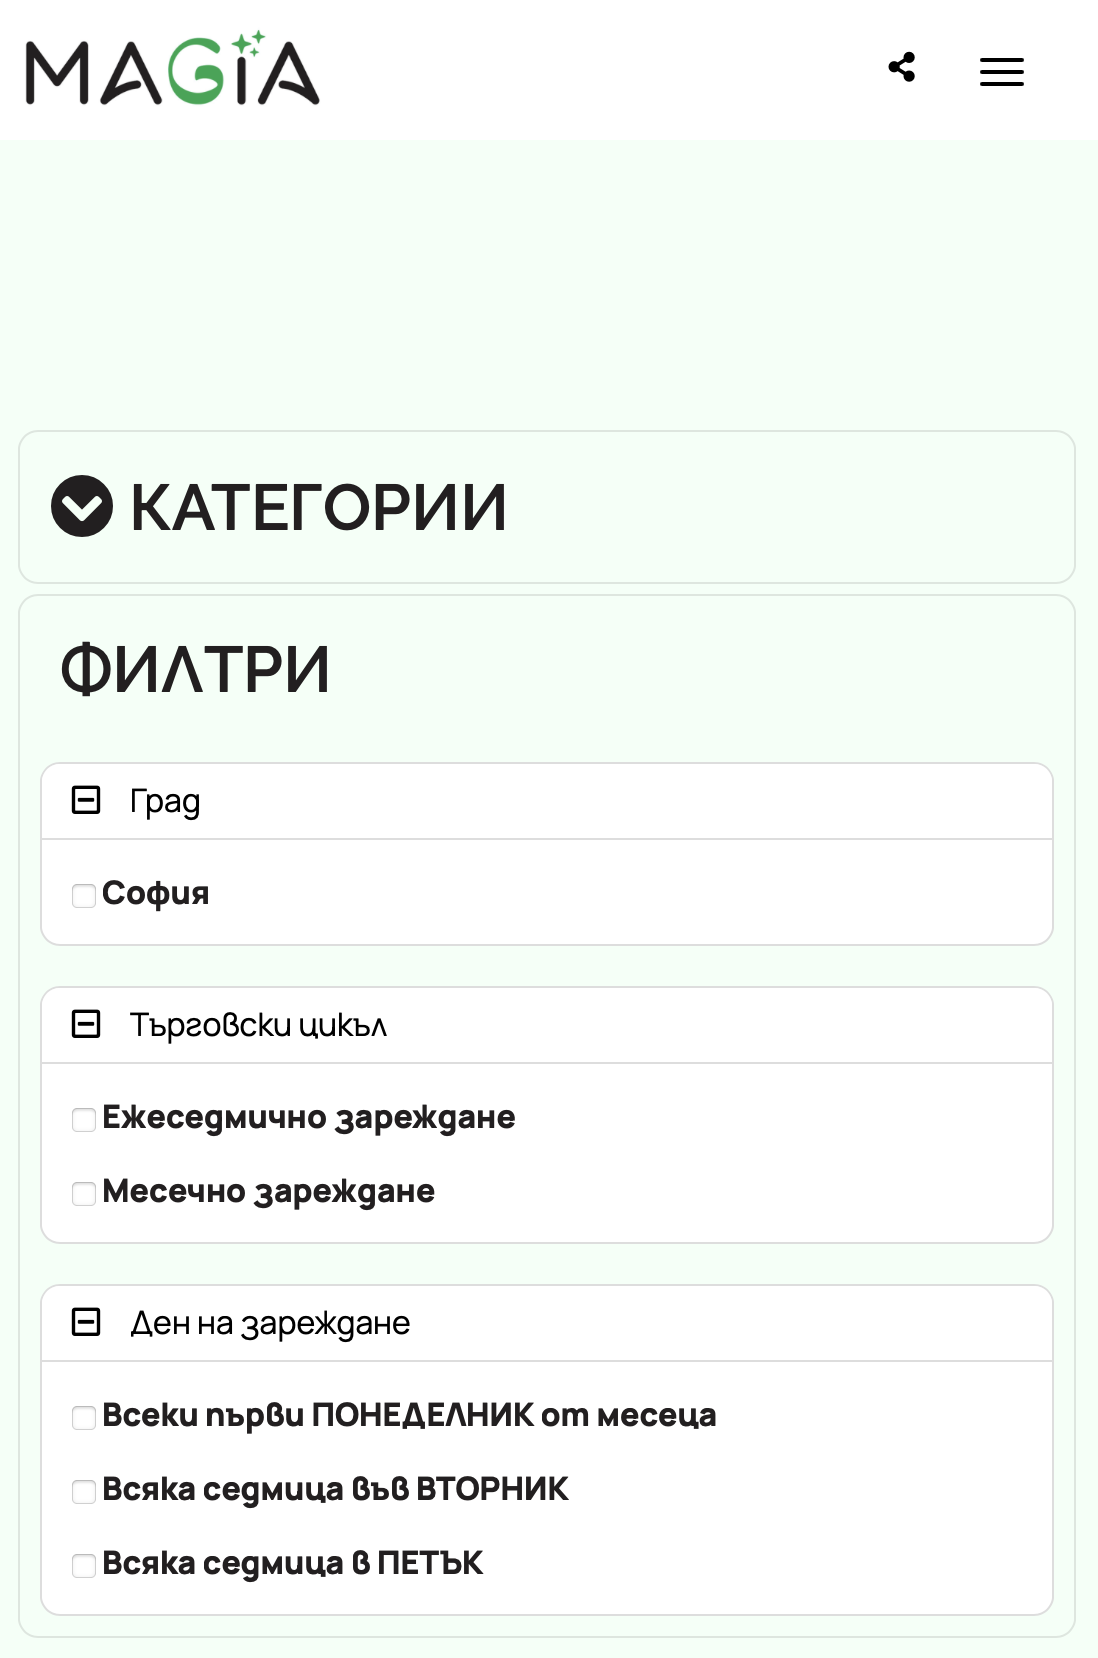Click the share icon
Screen dimensions: 1098x1658
902,68
